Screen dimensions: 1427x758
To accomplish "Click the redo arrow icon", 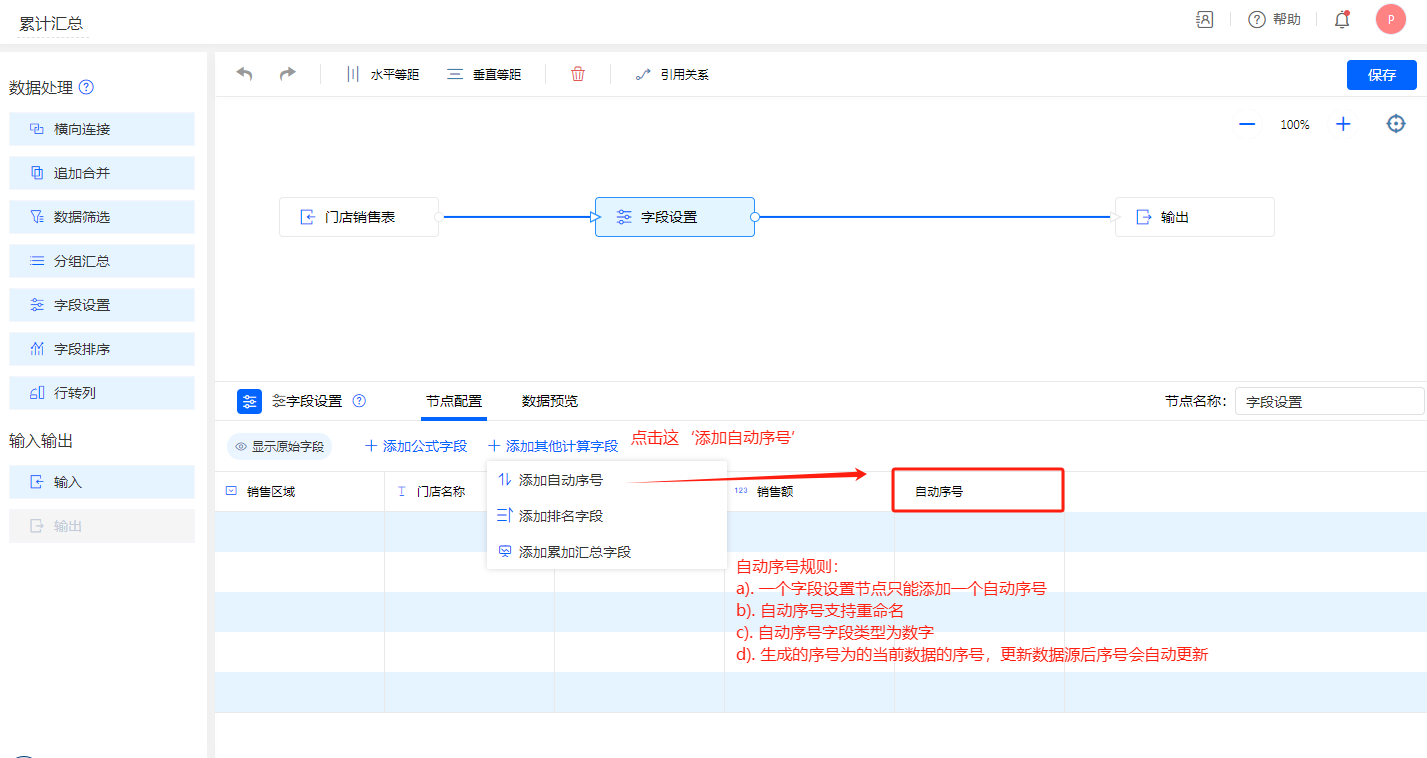I will [x=287, y=74].
